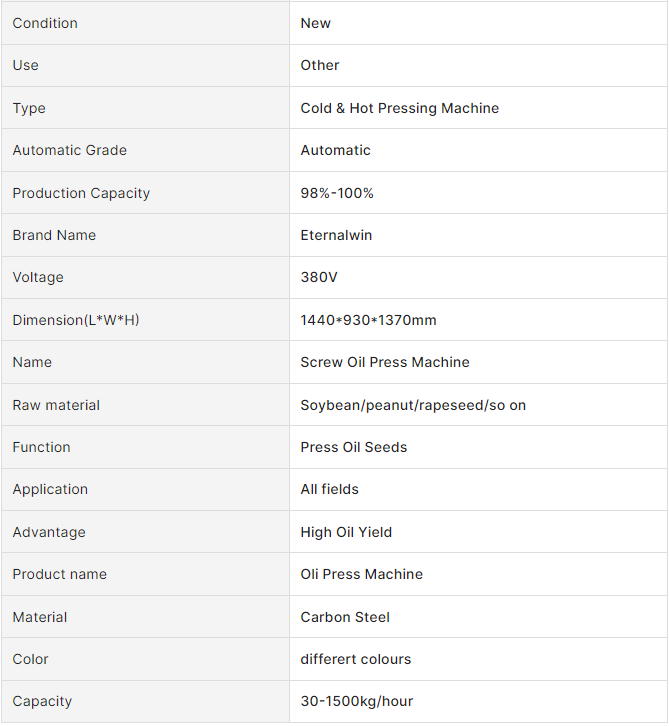Viewport: 669px width, 726px height.
Task: Click the "Dimension(L*W*H)" row label
Action: click(76, 320)
